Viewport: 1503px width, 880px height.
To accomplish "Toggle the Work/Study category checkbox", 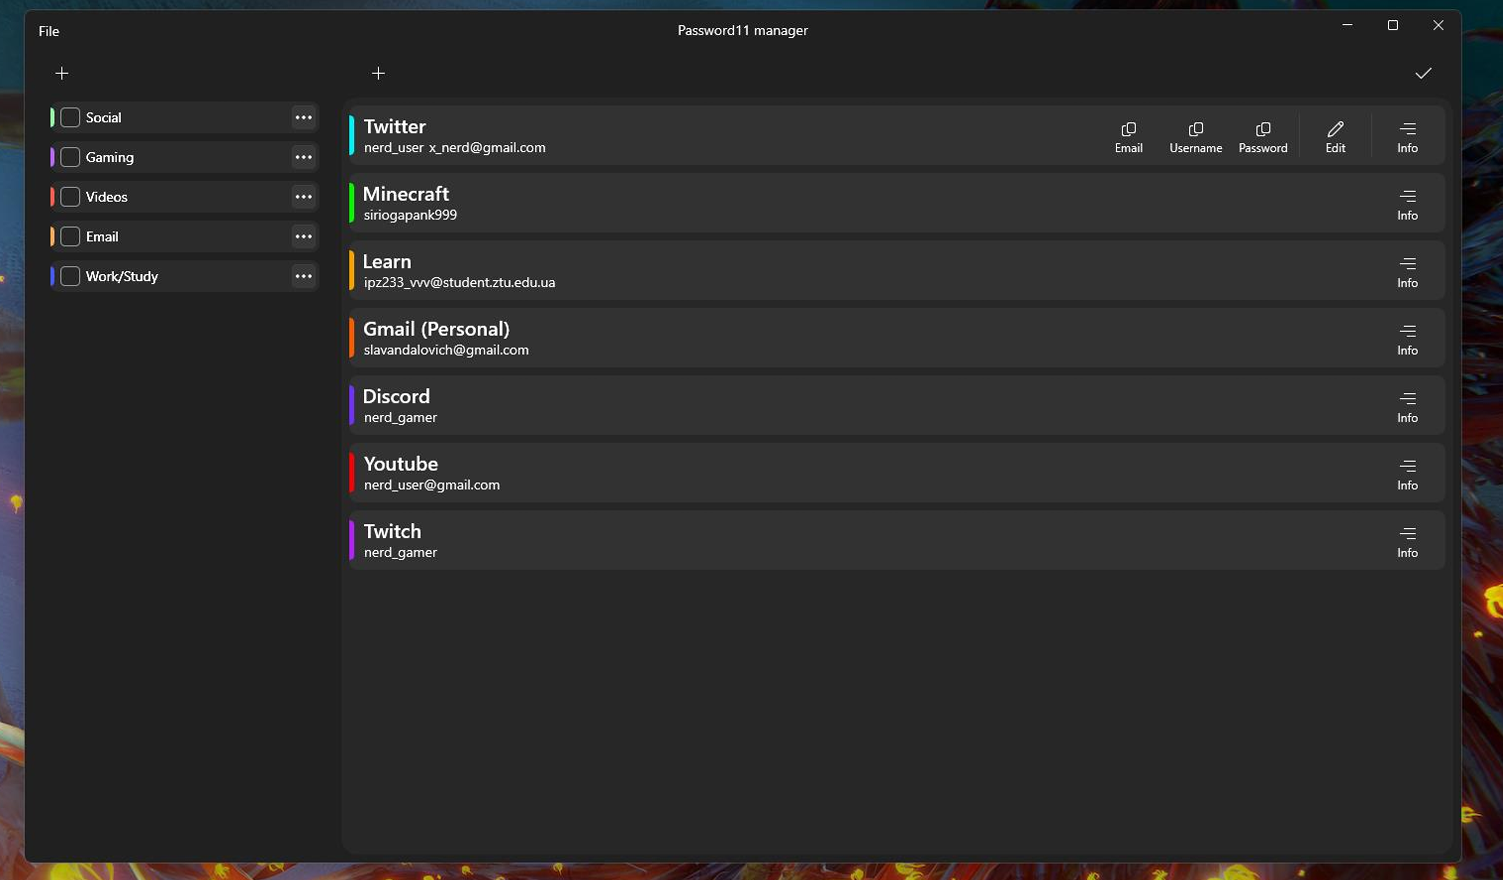I will 70,276.
